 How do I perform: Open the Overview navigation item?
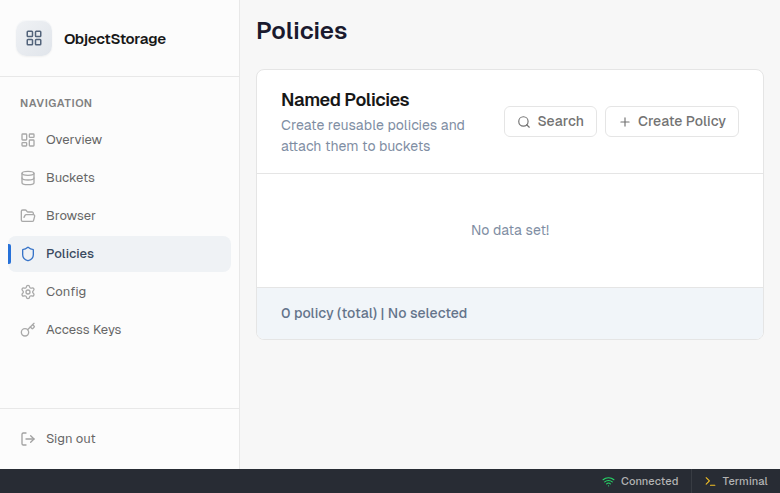click(74, 140)
